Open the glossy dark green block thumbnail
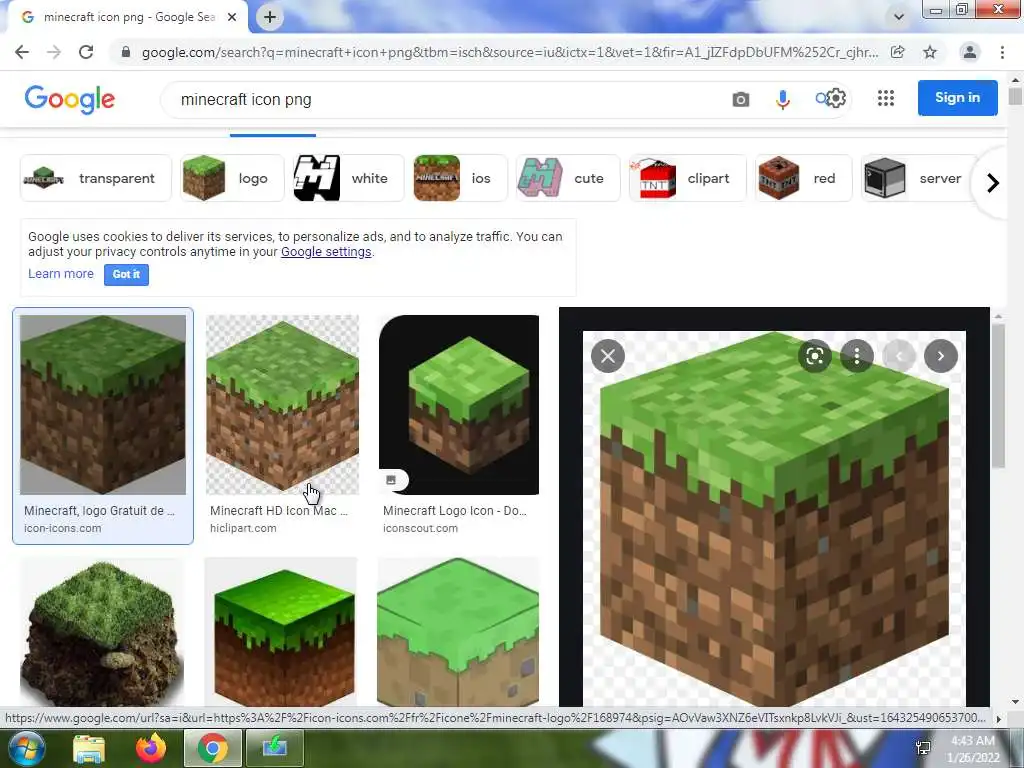1024x768 pixels. 281,632
